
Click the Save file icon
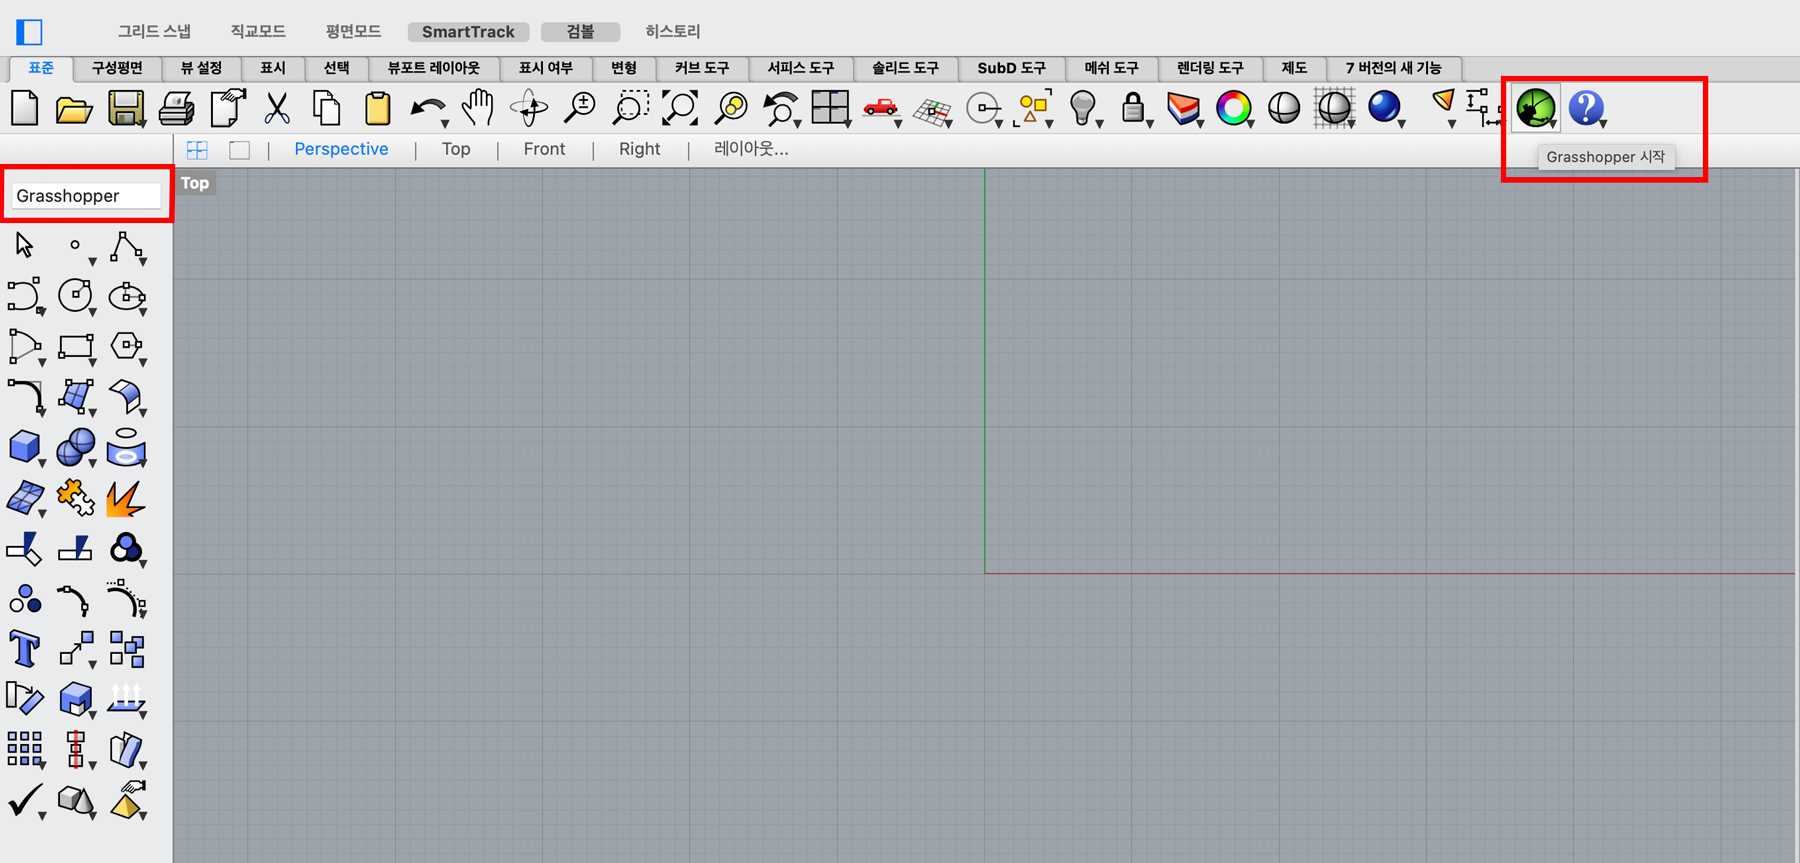[x=125, y=107]
